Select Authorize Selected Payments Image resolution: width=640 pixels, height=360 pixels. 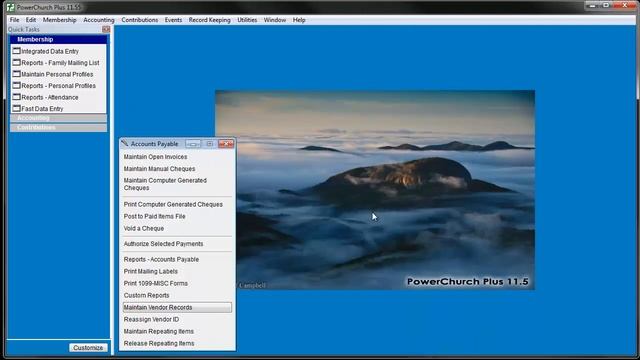point(163,244)
